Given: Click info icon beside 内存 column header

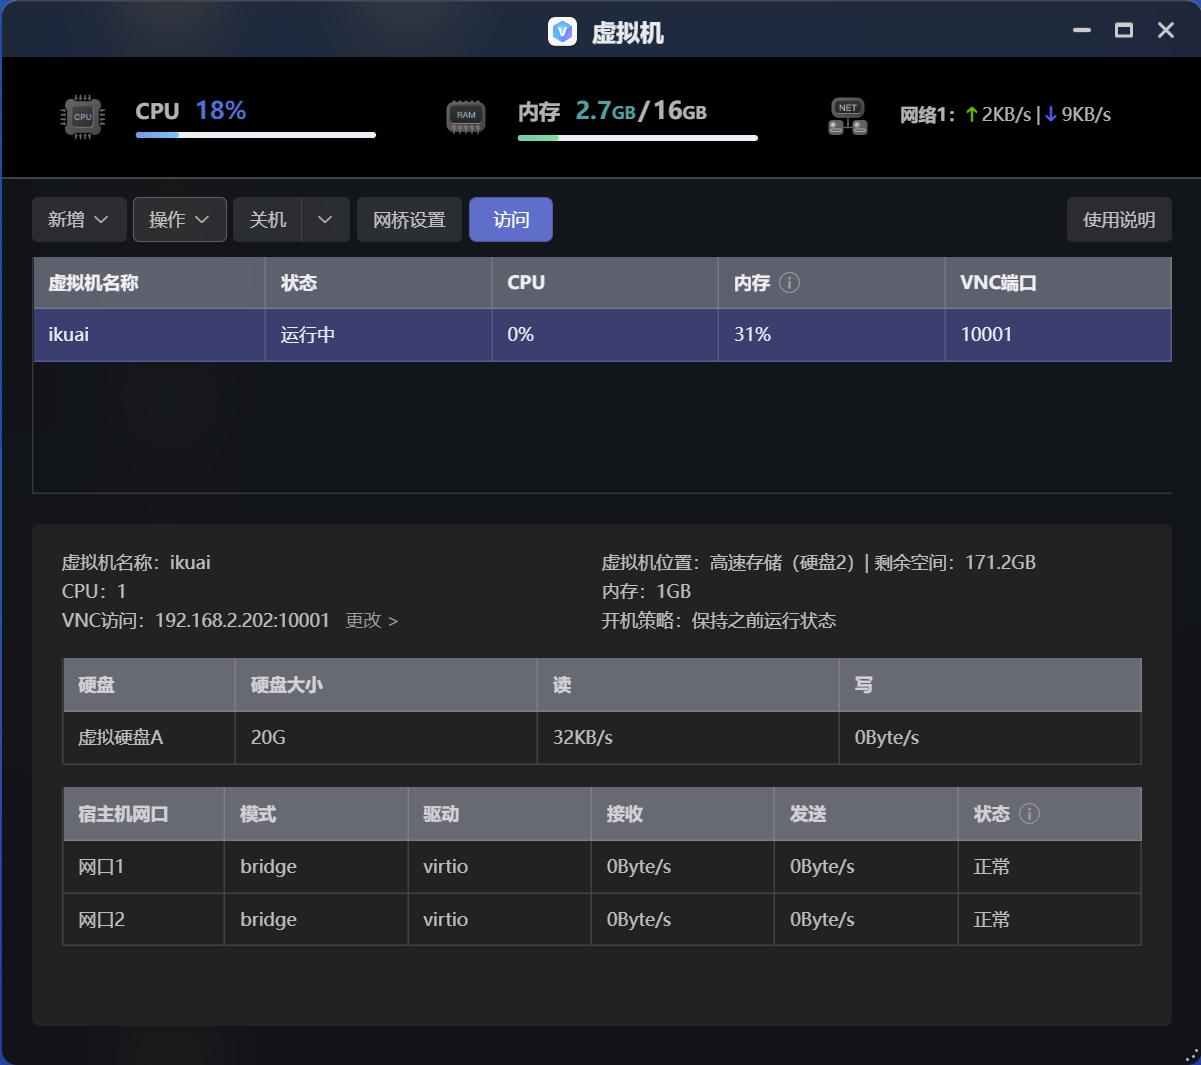Looking at the screenshot, I should tap(789, 283).
